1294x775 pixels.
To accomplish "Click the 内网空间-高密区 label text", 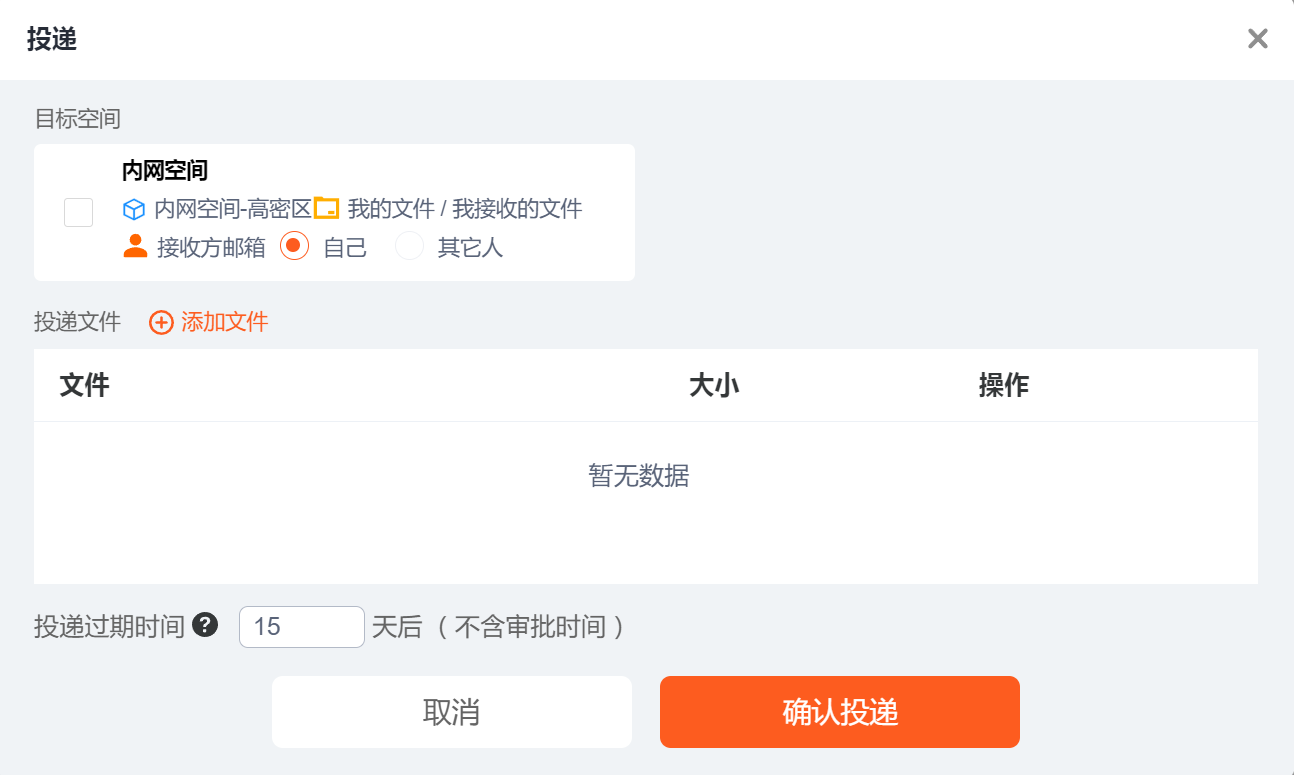I will (x=232, y=209).
